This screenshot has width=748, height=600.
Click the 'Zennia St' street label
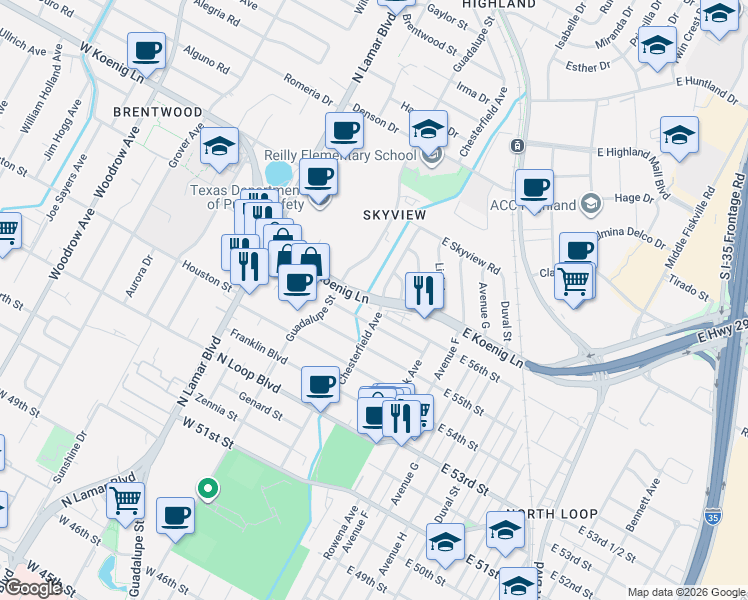coord(216,407)
